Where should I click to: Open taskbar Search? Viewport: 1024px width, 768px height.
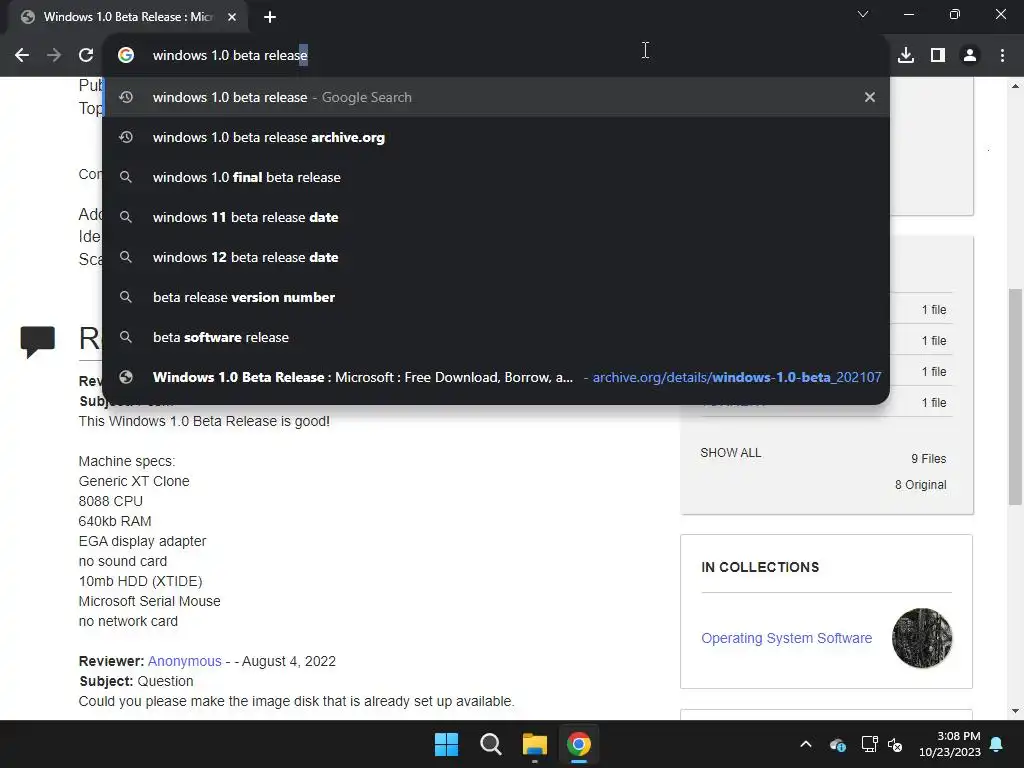490,744
